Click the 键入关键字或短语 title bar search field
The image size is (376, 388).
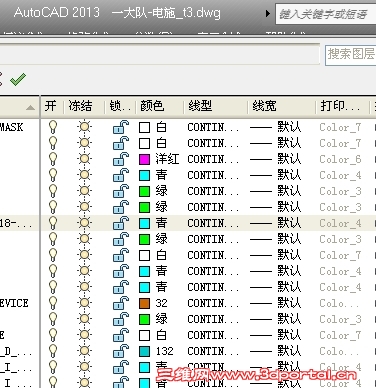(x=326, y=14)
